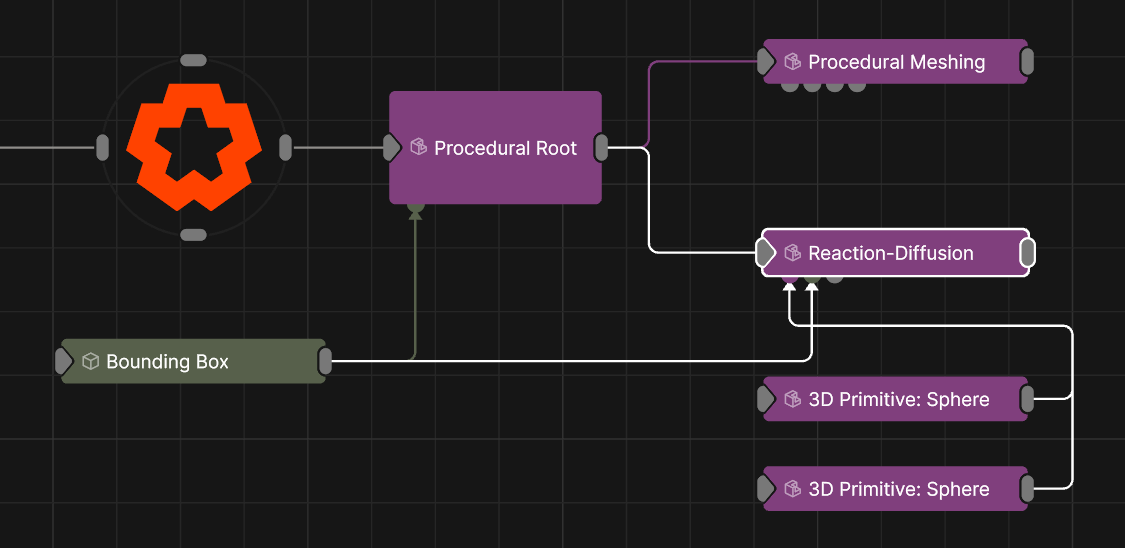Click the cube icon on Procedural Root node
1125x548 pixels.
418,147
